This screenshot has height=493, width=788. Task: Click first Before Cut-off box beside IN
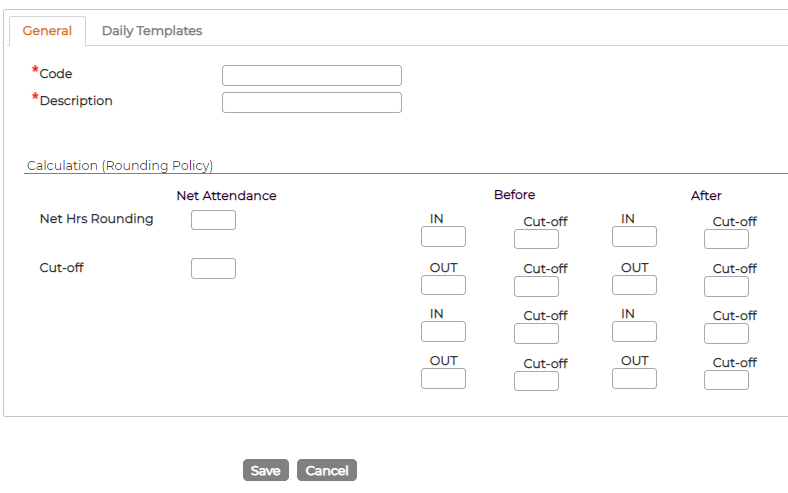[536, 239]
